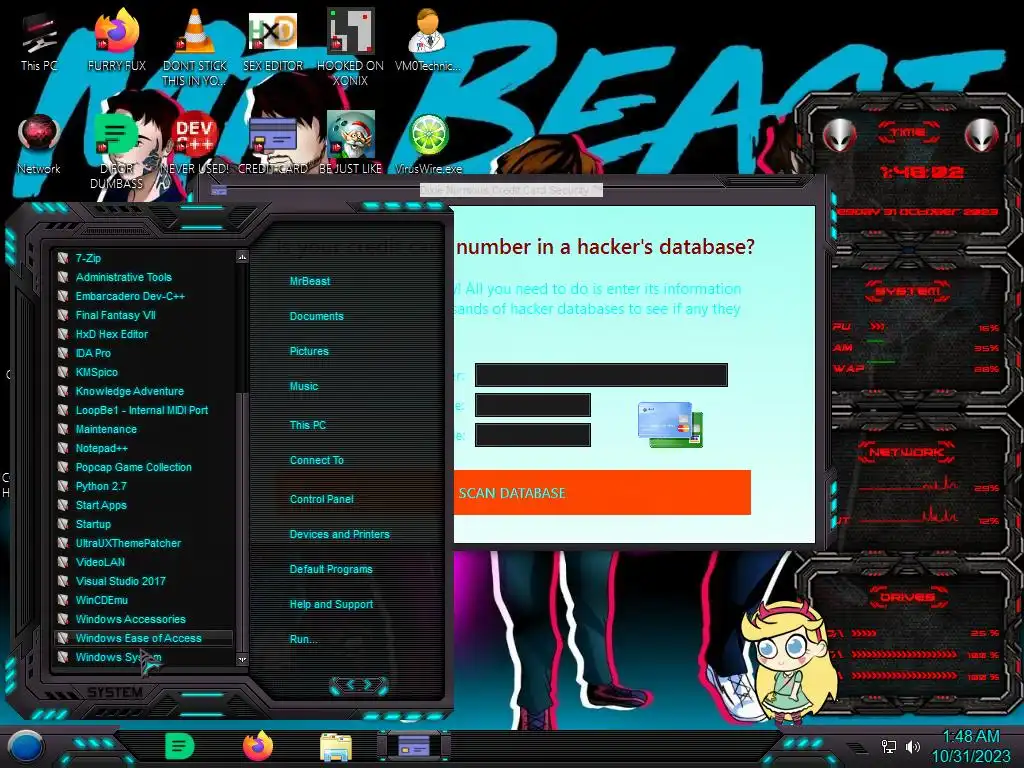Viewport: 1024px width, 768px height.
Task: Expand the Popcap Game Collection folder
Action: (x=133, y=467)
